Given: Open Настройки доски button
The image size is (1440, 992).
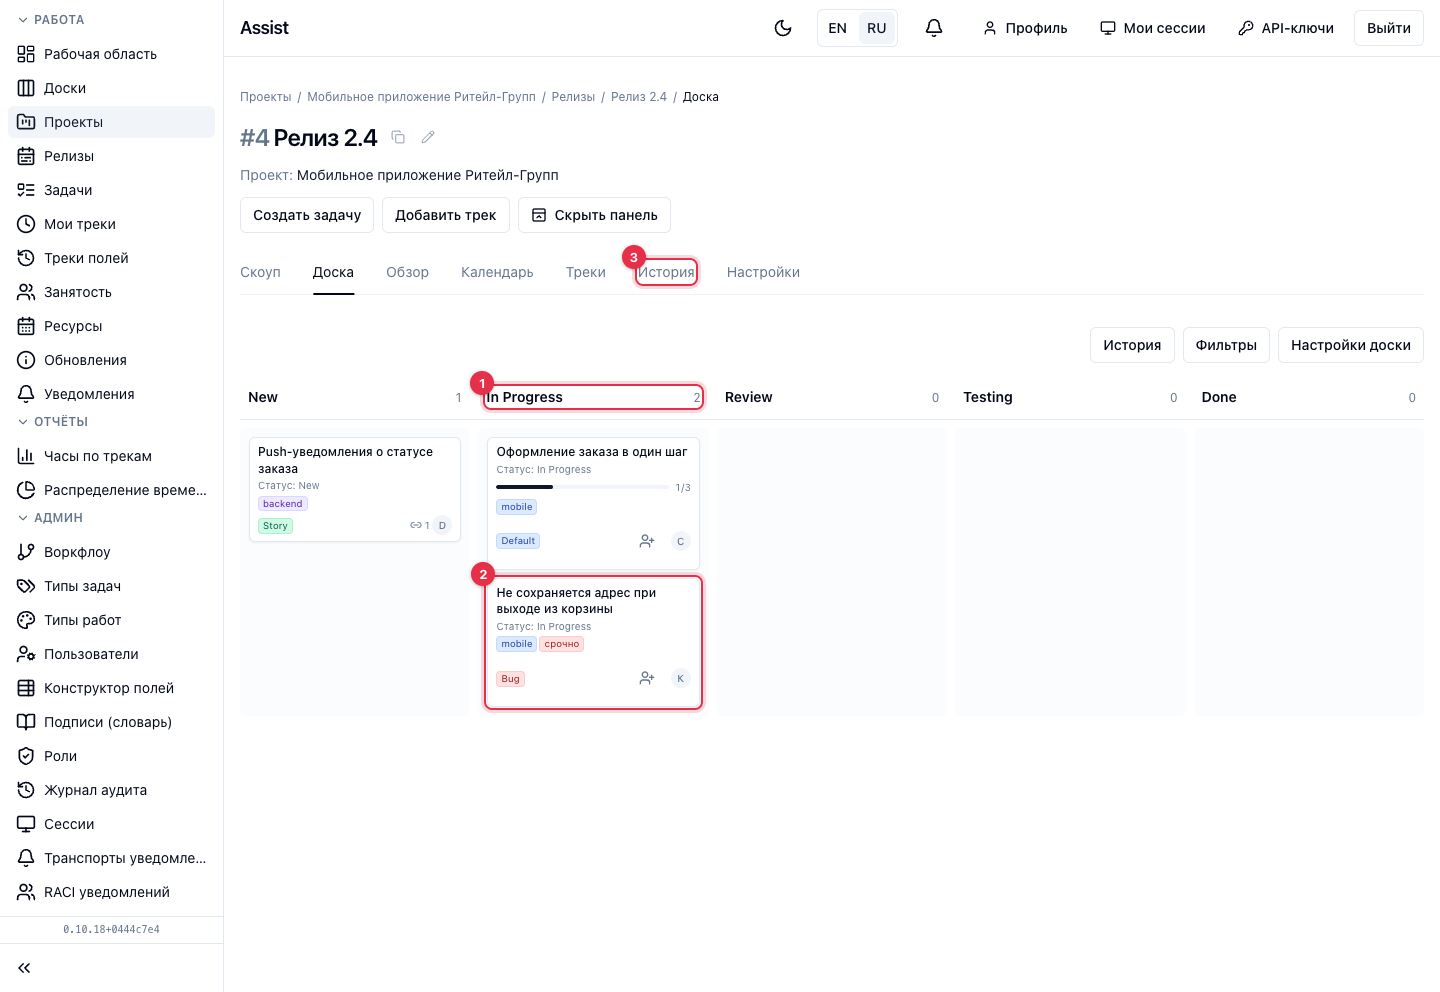Looking at the screenshot, I should point(1351,345).
